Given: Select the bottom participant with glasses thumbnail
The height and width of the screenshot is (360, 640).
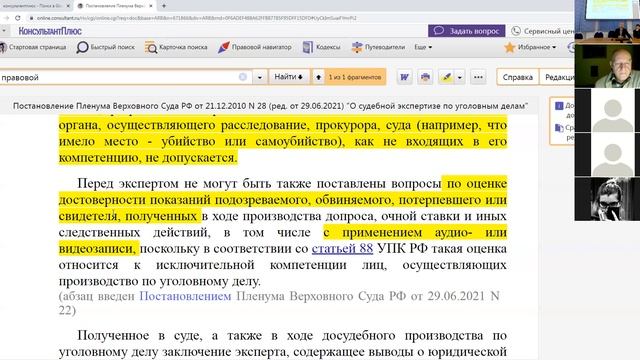Looking at the screenshot, I should coord(607,199).
